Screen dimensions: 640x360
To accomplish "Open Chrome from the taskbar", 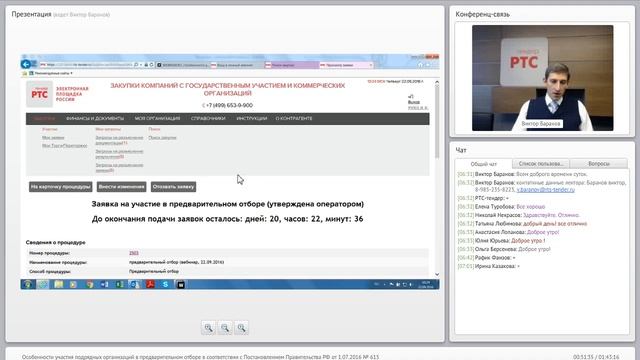I will (x=89, y=284).
